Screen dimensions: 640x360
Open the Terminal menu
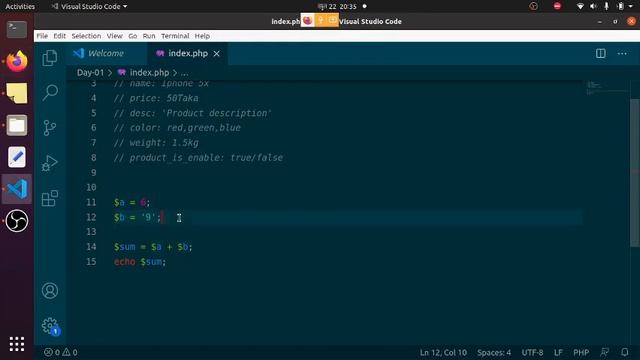coord(175,36)
